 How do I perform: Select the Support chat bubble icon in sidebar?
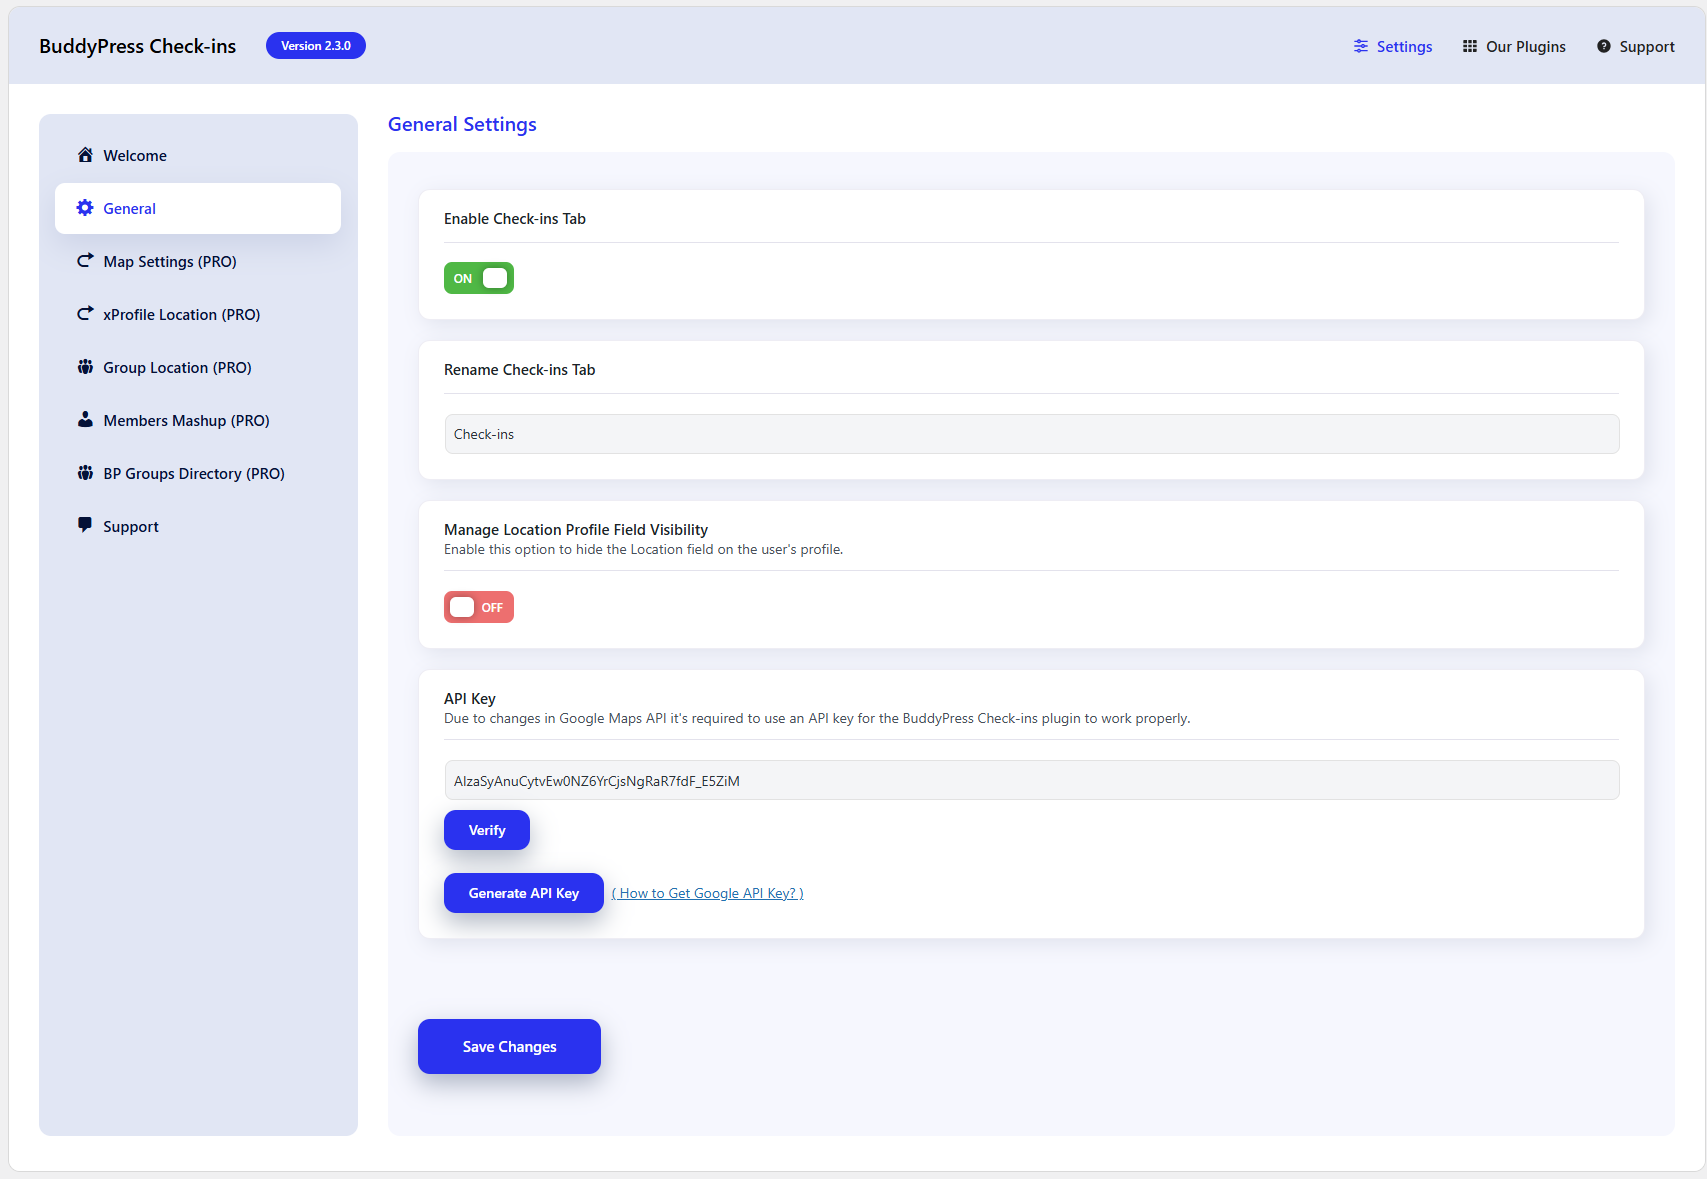[x=85, y=525]
